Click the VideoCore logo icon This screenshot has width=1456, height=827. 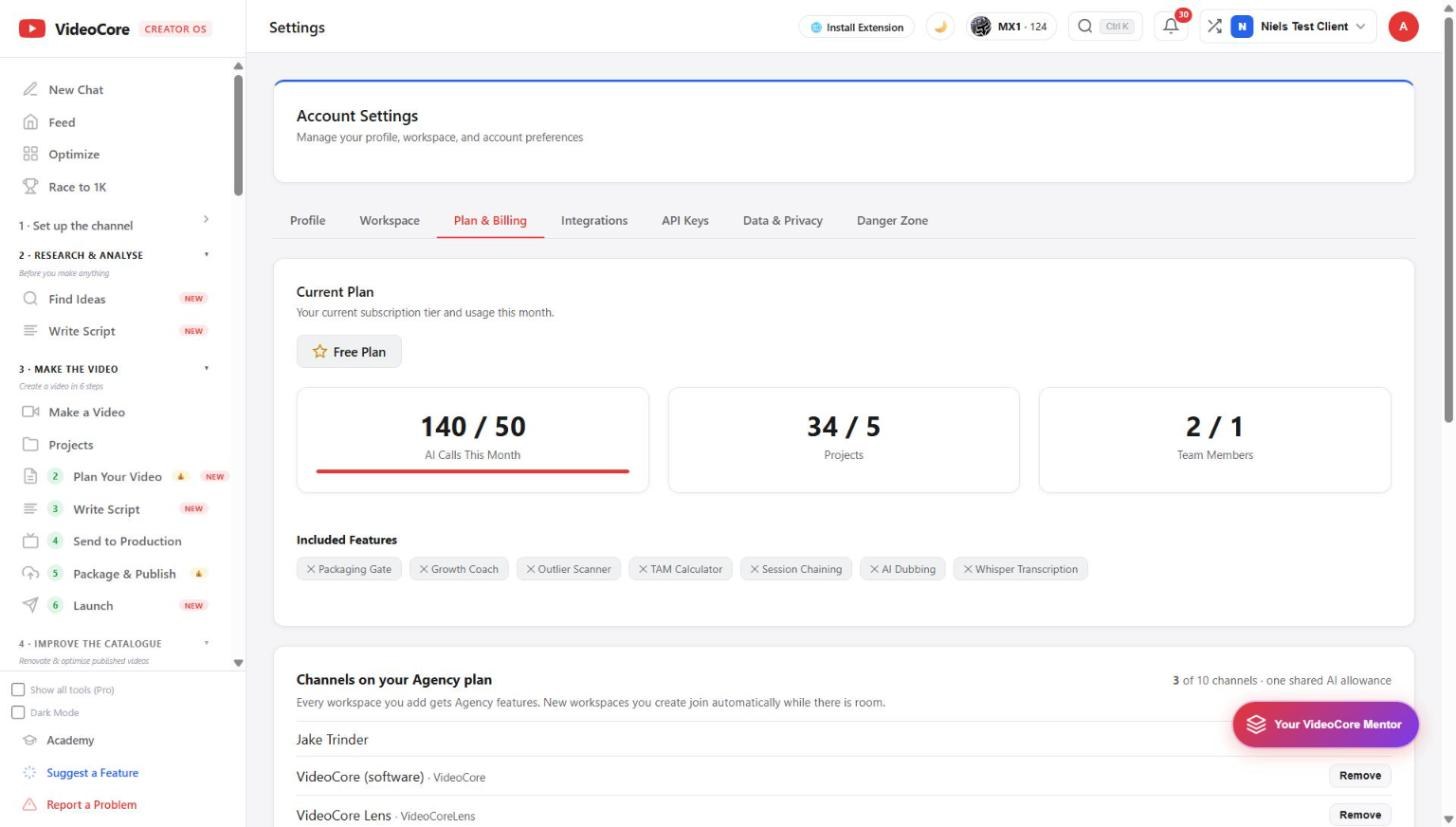coord(32,28)
